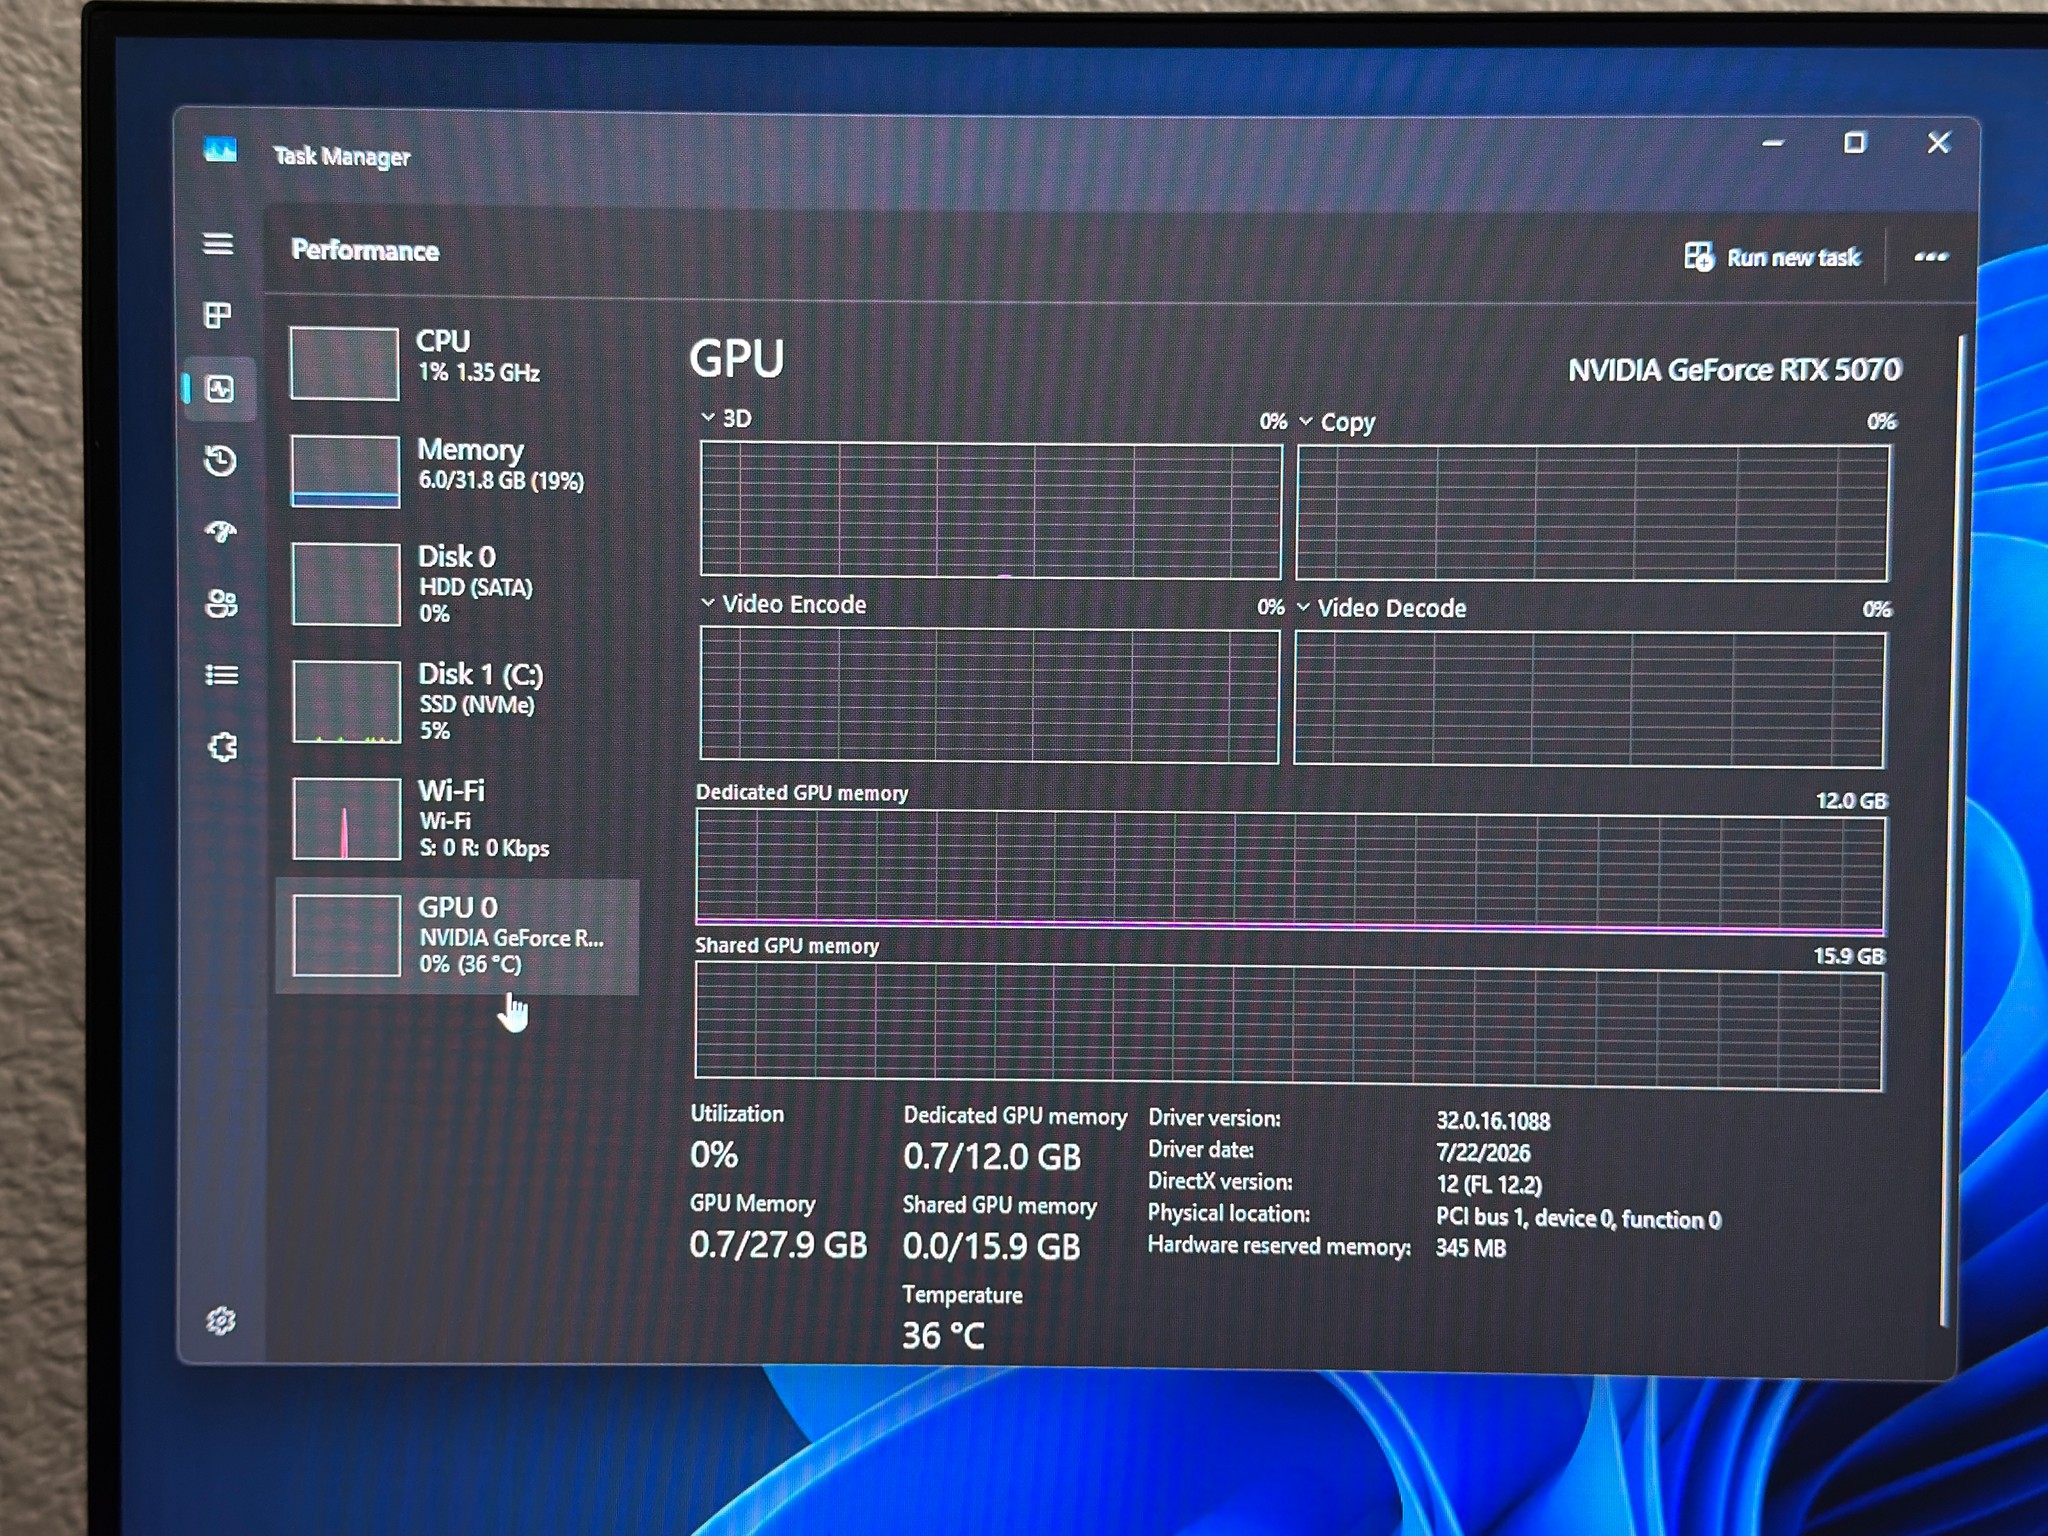Click the CPU mini graph thumbnail
This screenshot has width=2048, height=1536.
tap(344, 364)
